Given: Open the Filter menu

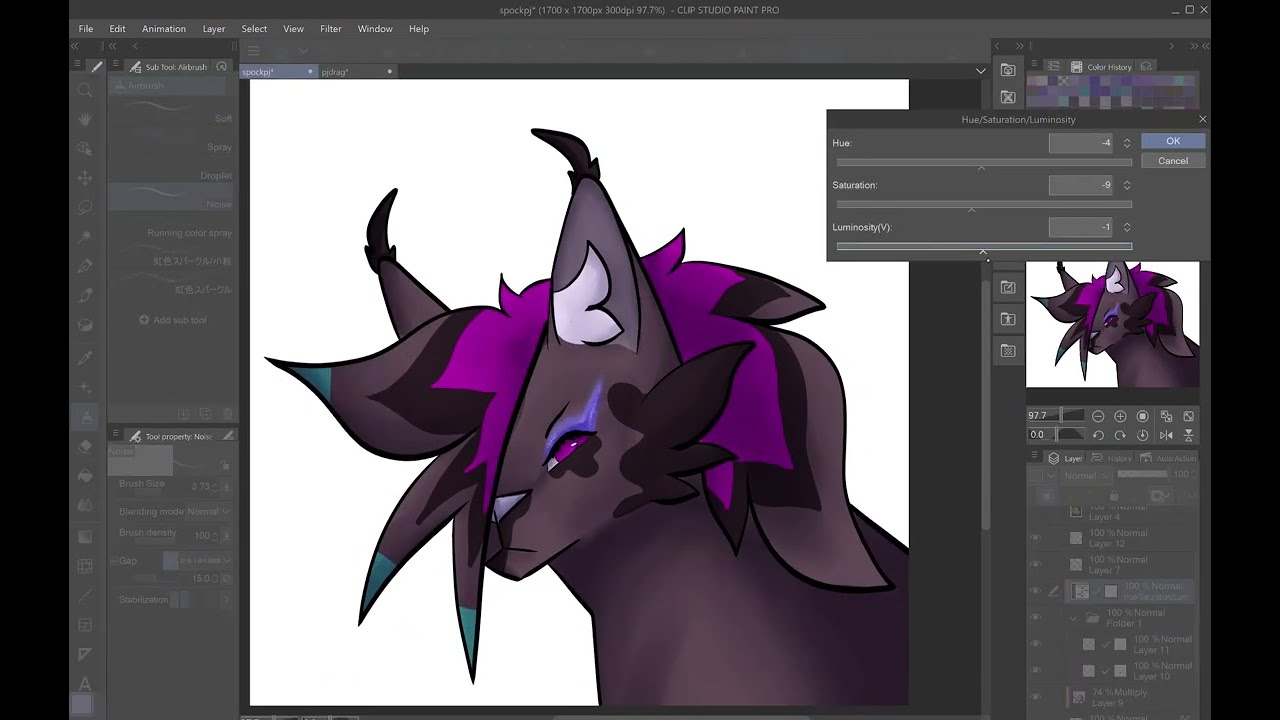Looking at the screenshot, I should tap(331, 29).
